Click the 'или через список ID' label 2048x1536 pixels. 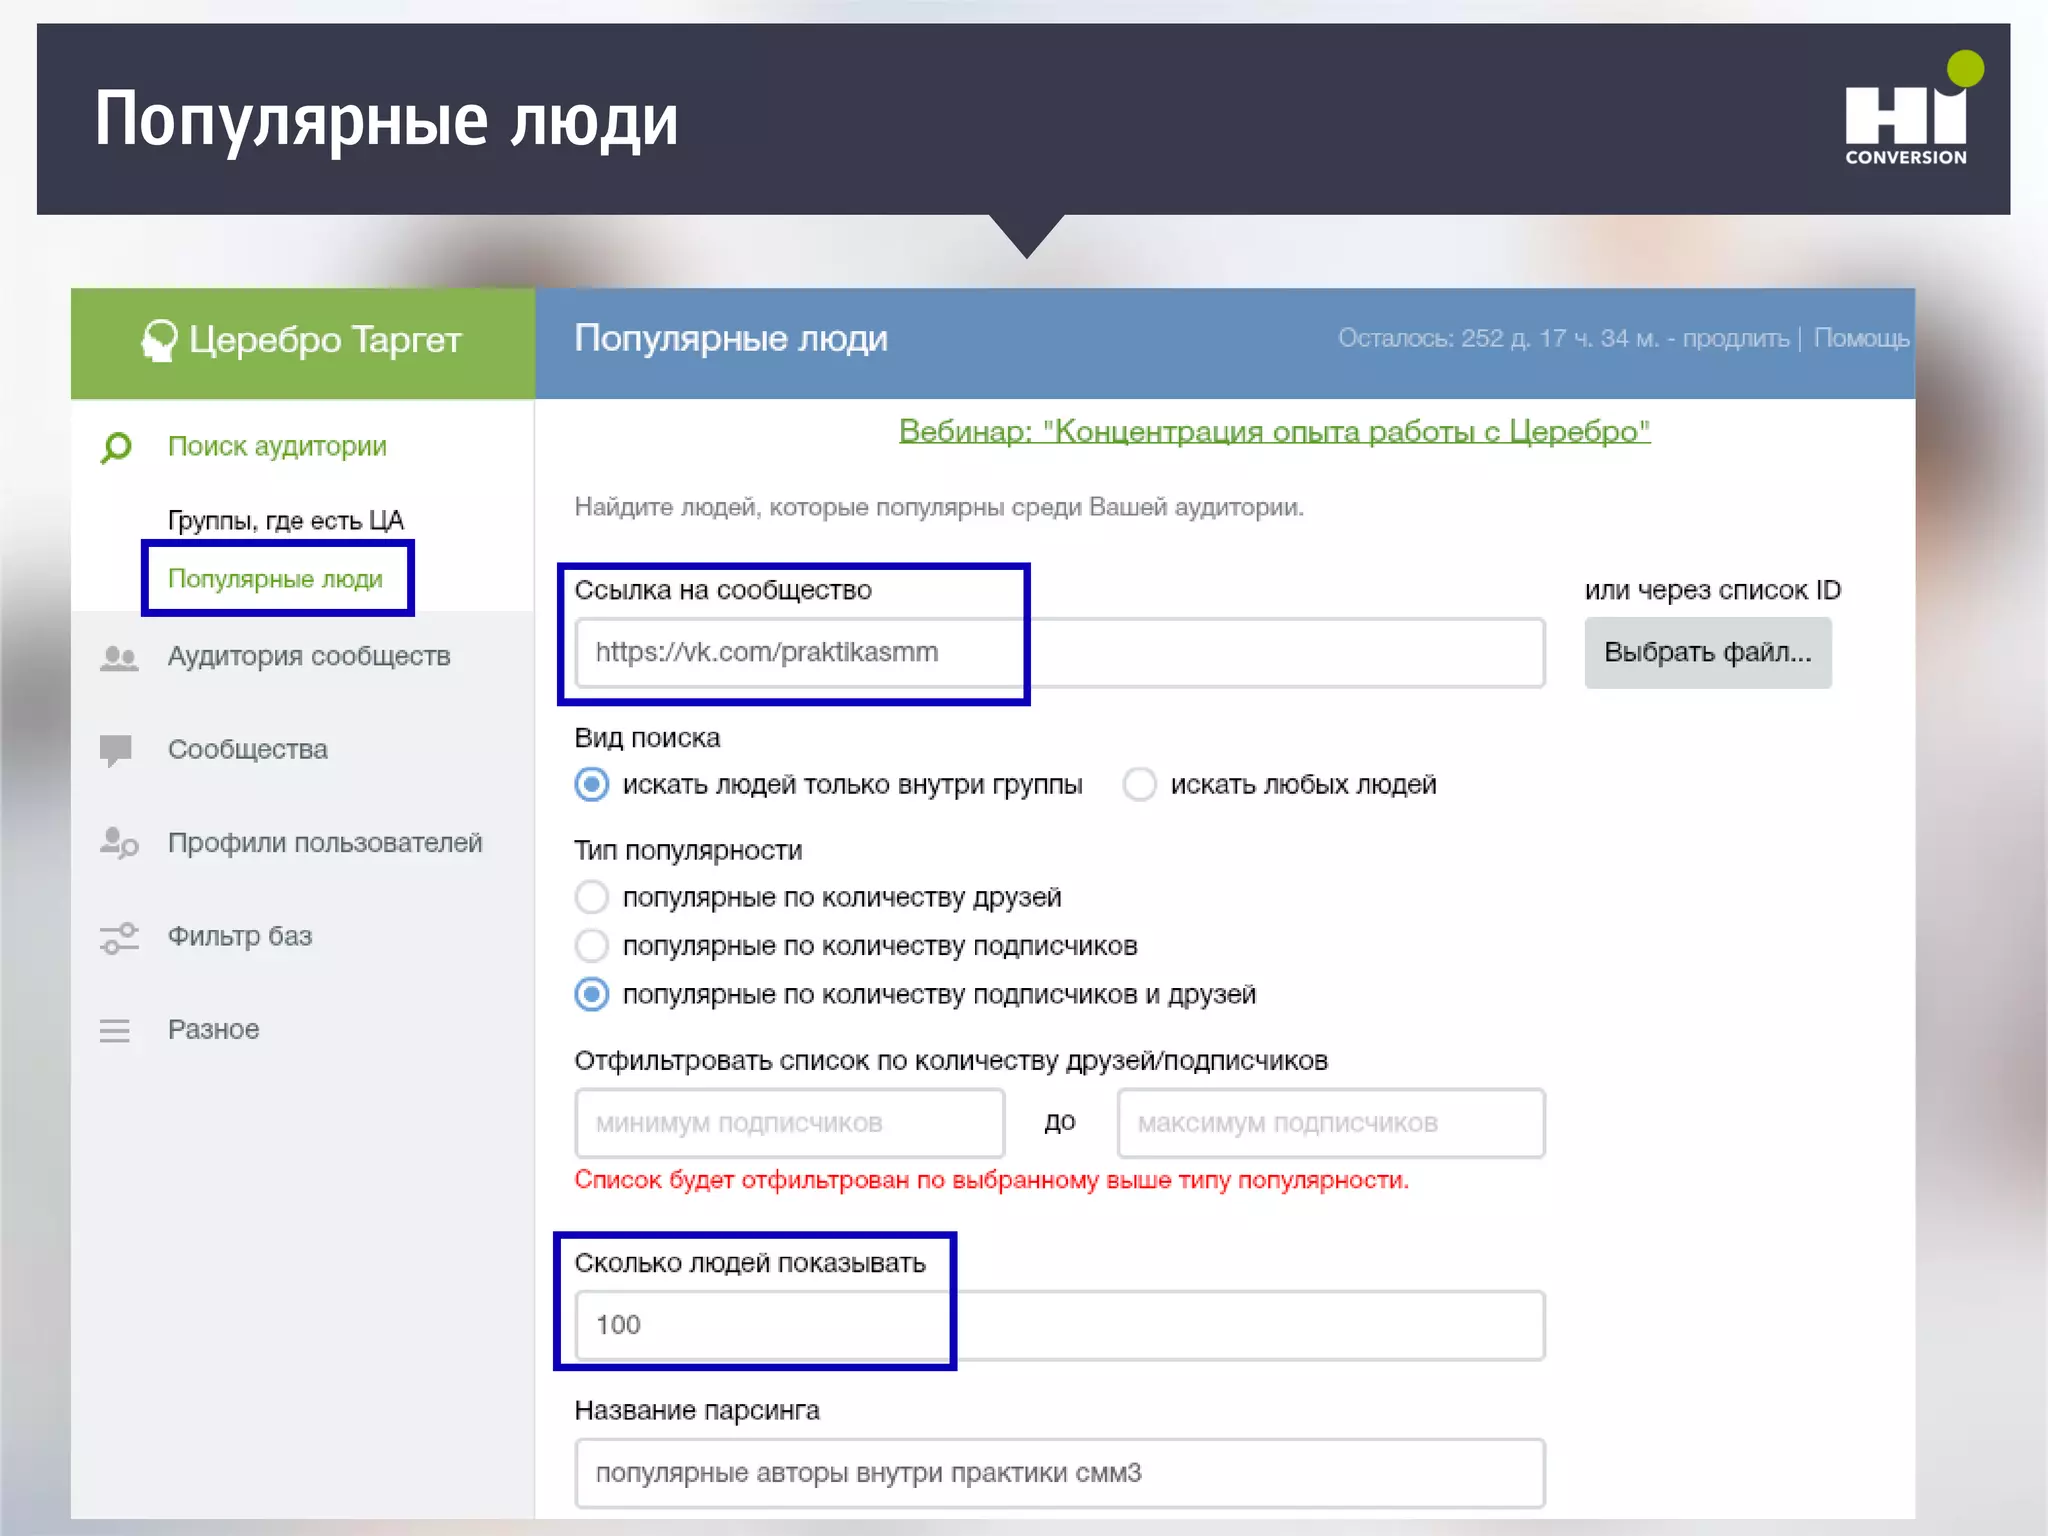(x=1712, y=590)
